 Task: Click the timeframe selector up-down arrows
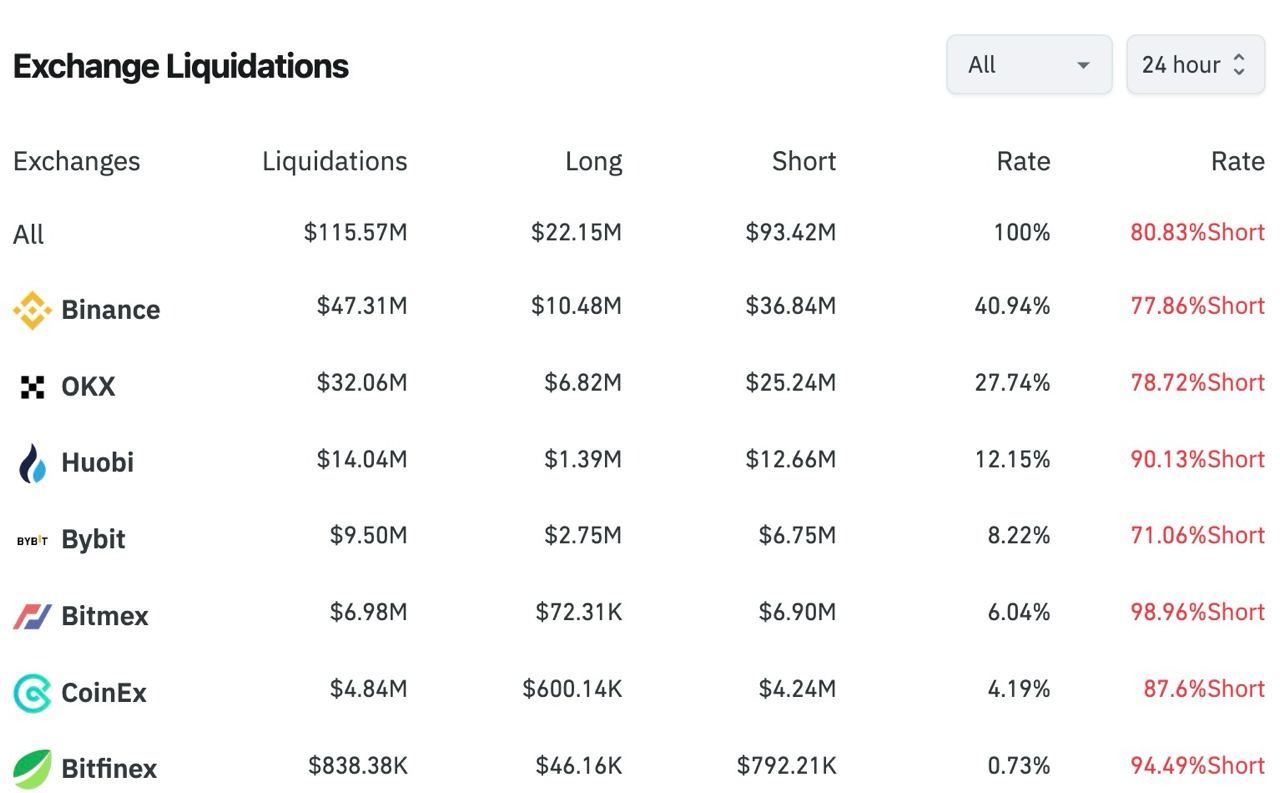click(x=1239, y=65)
